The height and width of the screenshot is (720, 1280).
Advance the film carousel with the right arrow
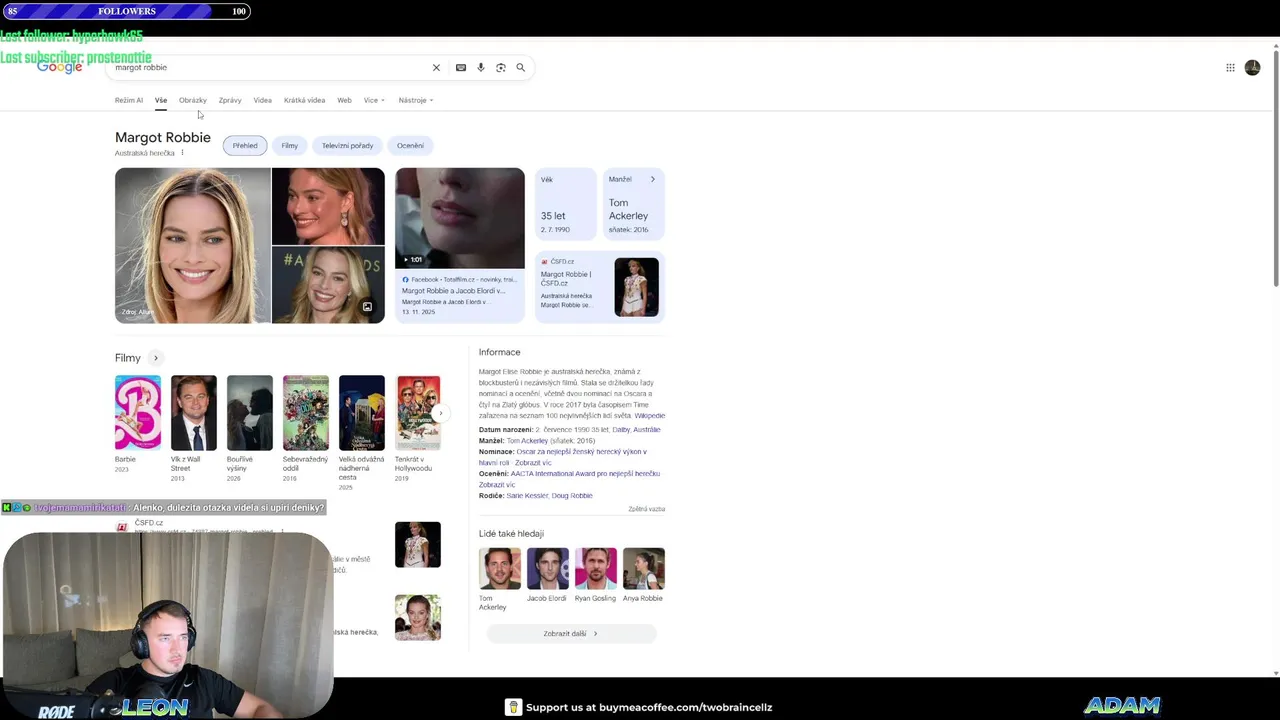point(440,413)
